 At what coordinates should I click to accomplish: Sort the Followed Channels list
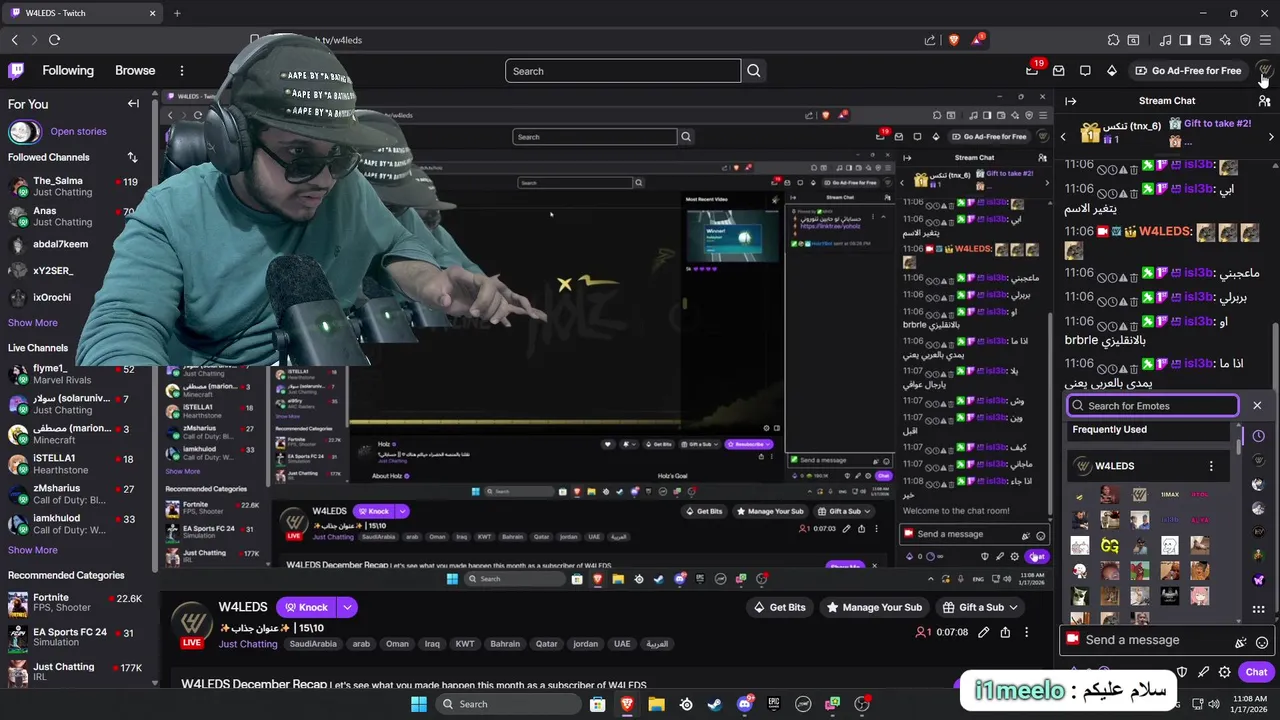[132, 157]
